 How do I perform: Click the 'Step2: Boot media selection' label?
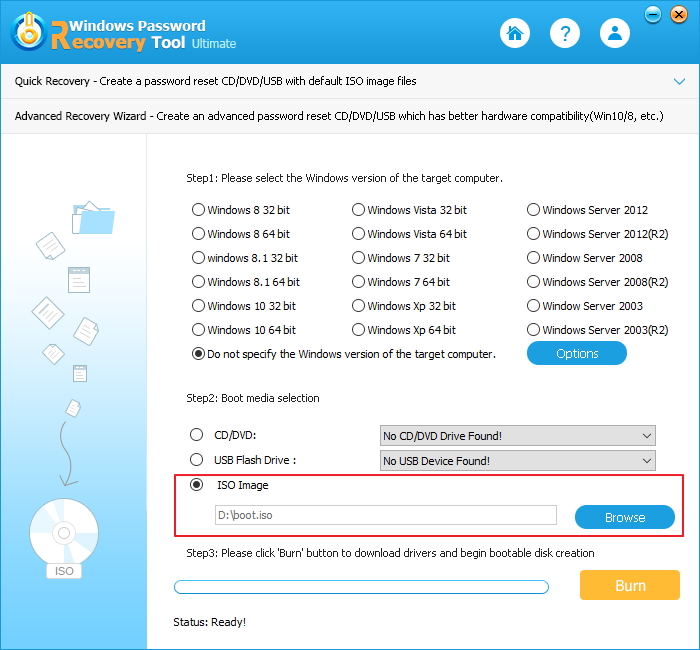(x=253, y=398)
